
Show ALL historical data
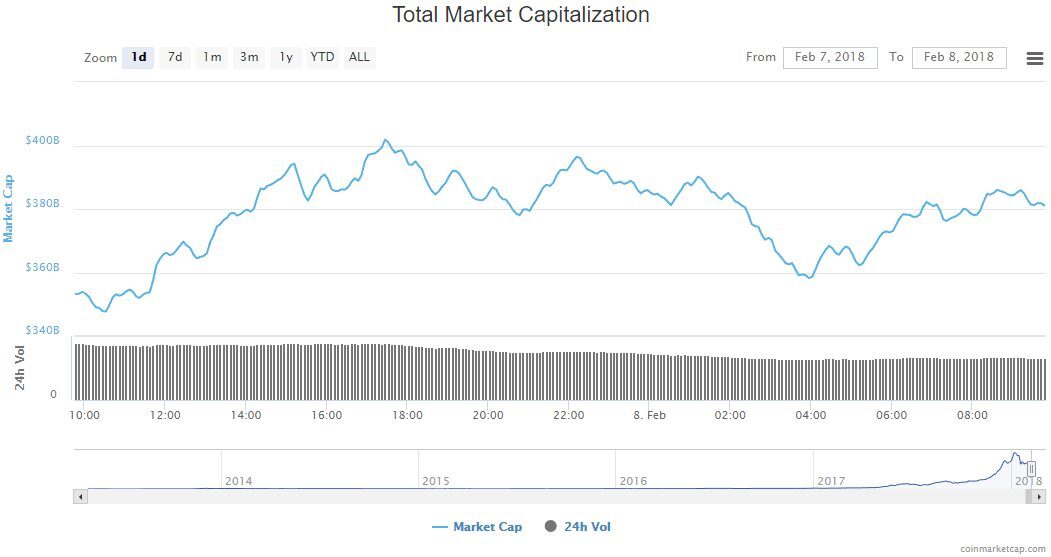359,58
